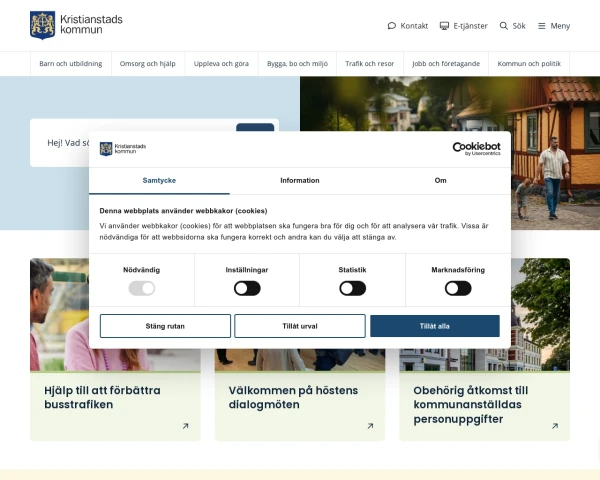Screen dimensions: 600x480
Task: Click the E-tjänster link text
Action: [470, 26]
